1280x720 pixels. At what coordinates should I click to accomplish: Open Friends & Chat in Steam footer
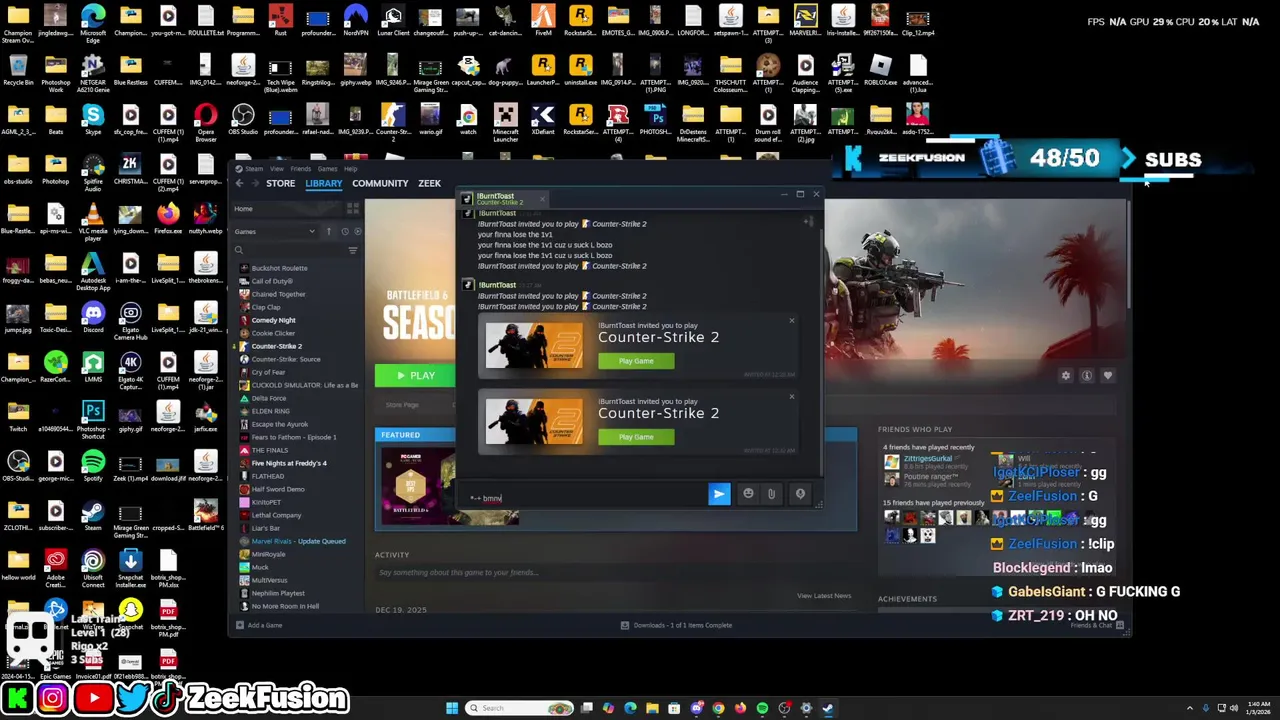(1097, 625)
